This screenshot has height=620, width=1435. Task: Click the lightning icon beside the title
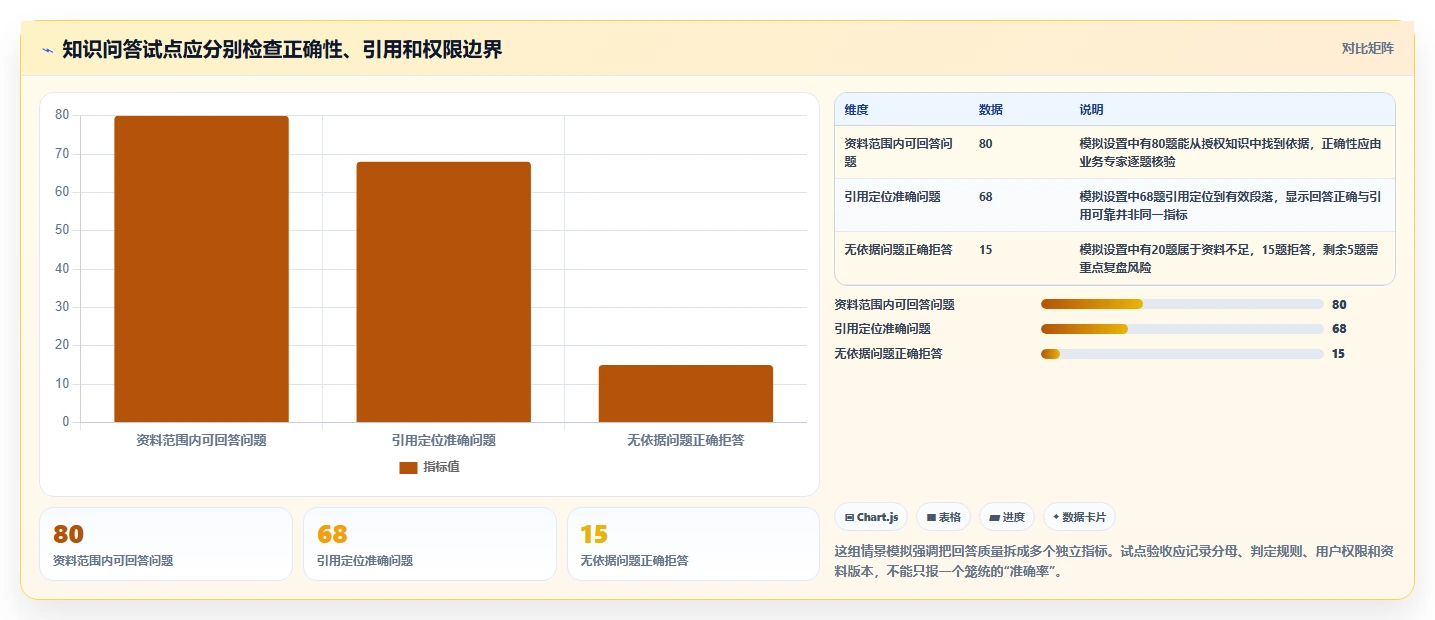[47, 50]
